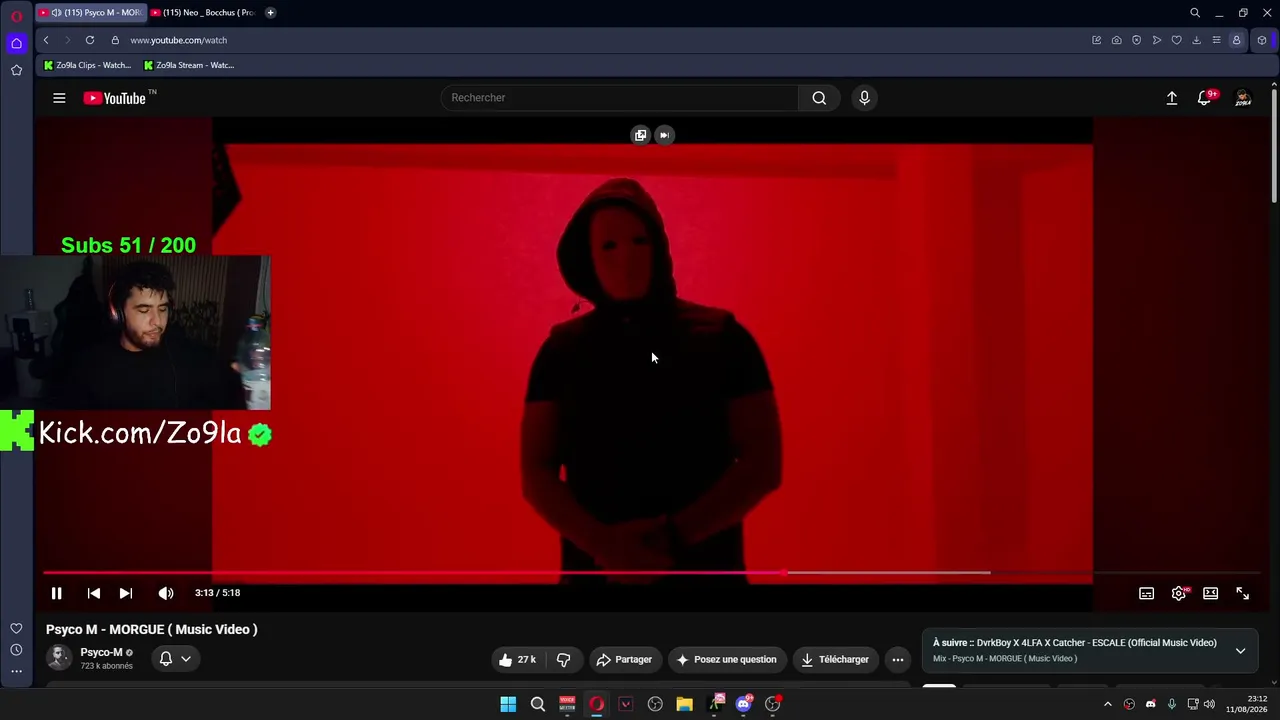Open the video more actions menu
1280x720 pixels.
click(898, 659)
